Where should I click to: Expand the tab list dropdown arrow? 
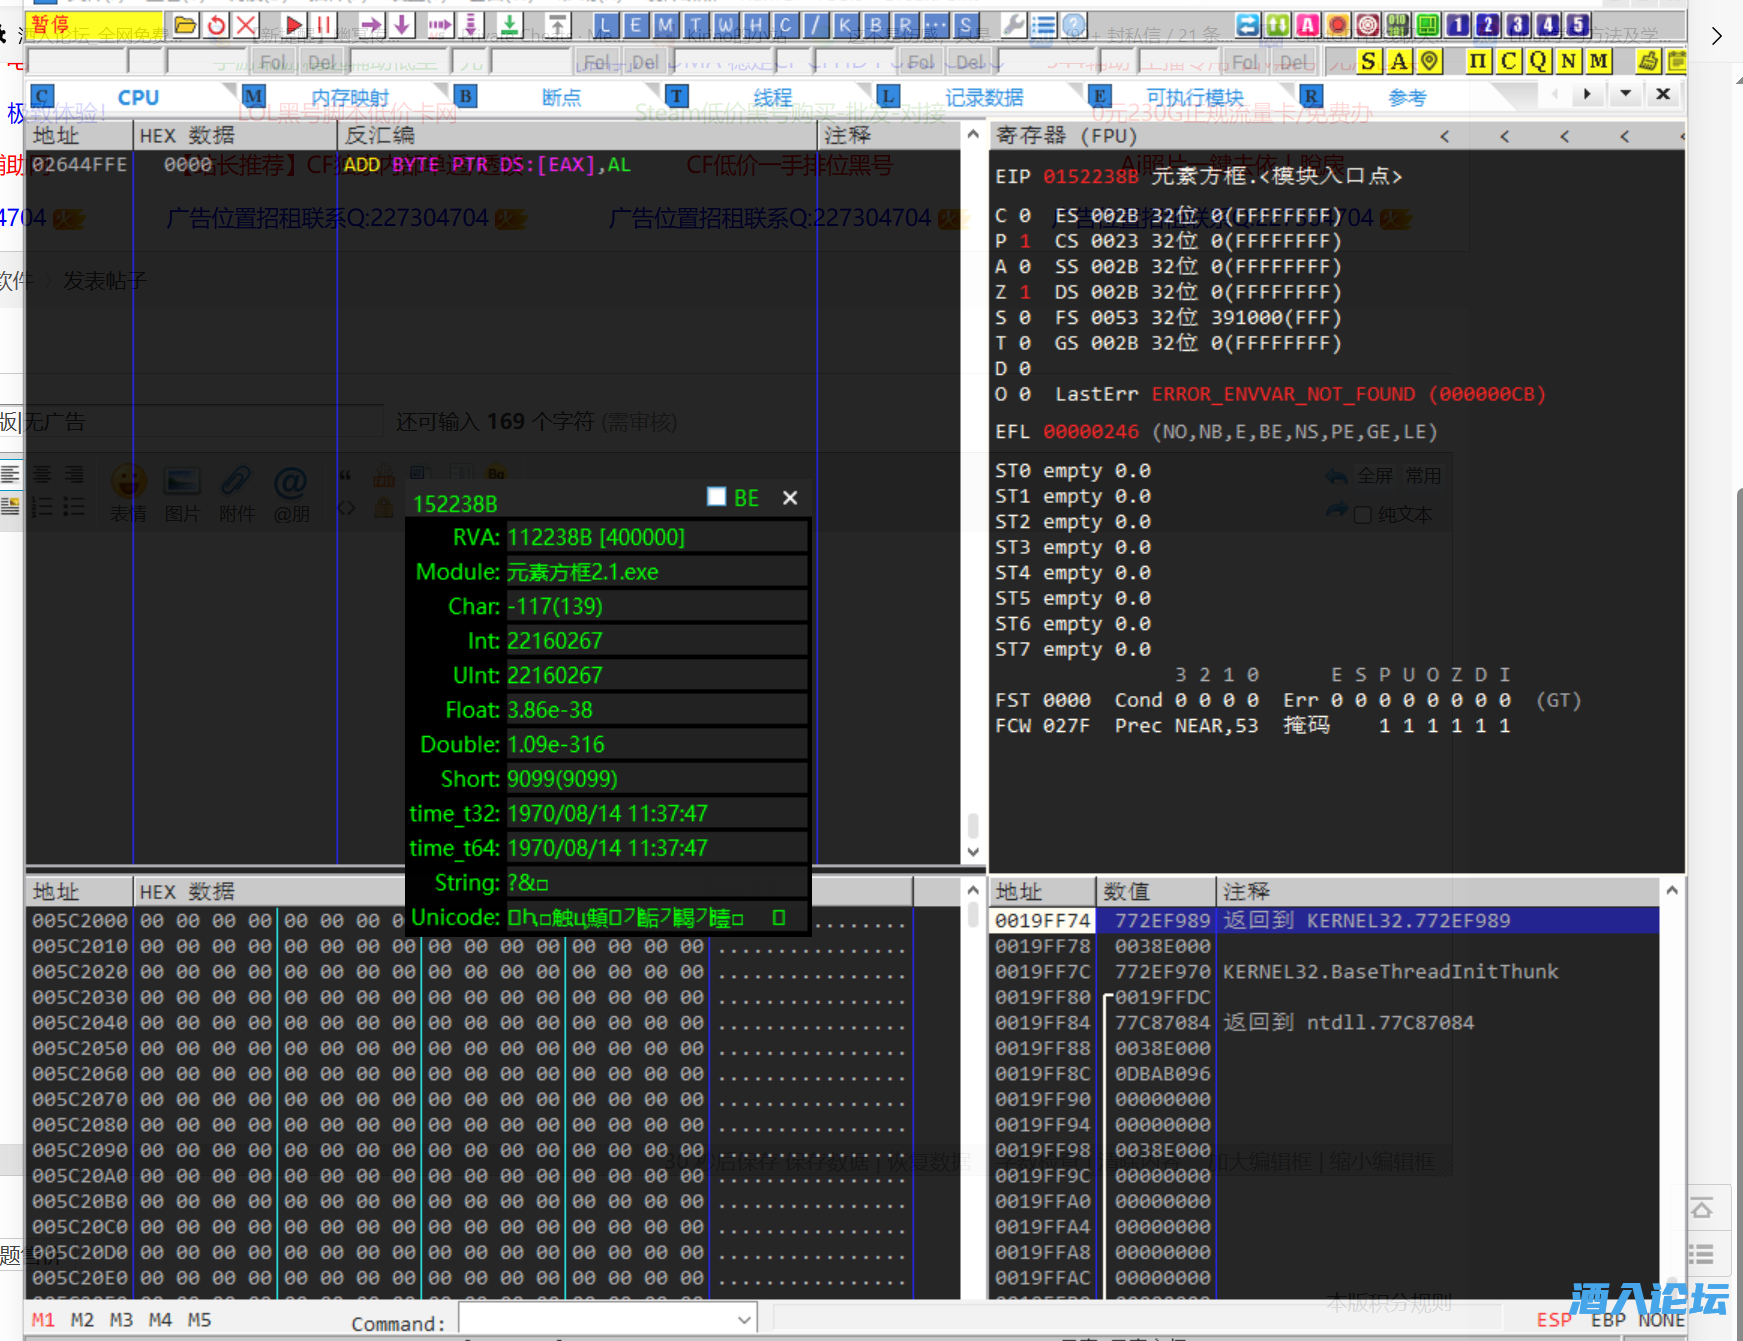(1625, 94)
